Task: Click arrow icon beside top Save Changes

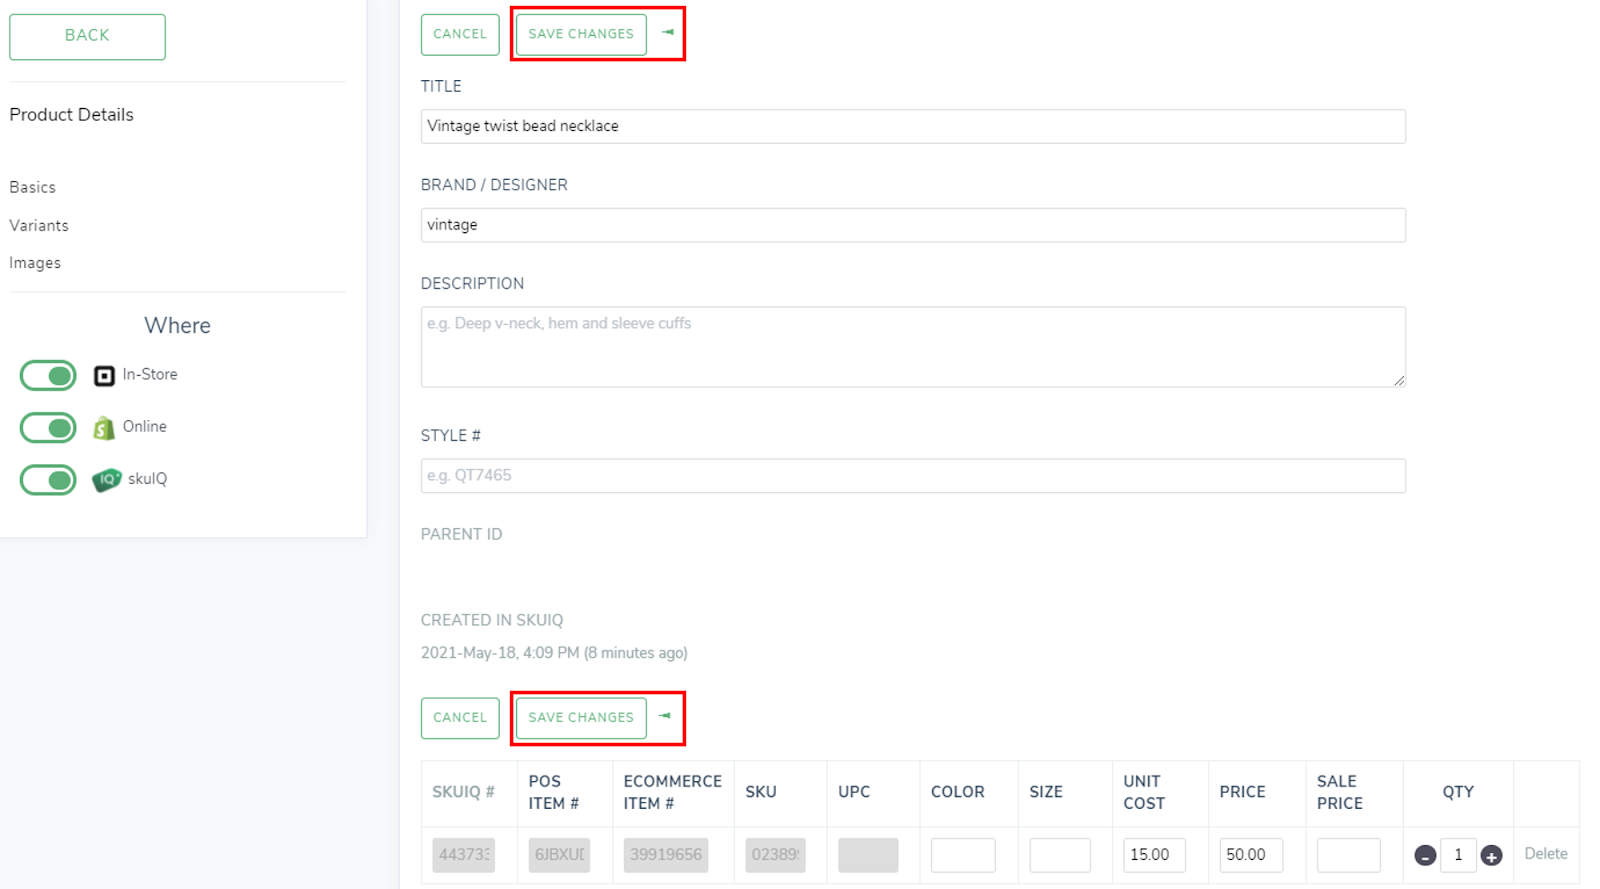Action: pyautogui.click(x=667, y=33)
